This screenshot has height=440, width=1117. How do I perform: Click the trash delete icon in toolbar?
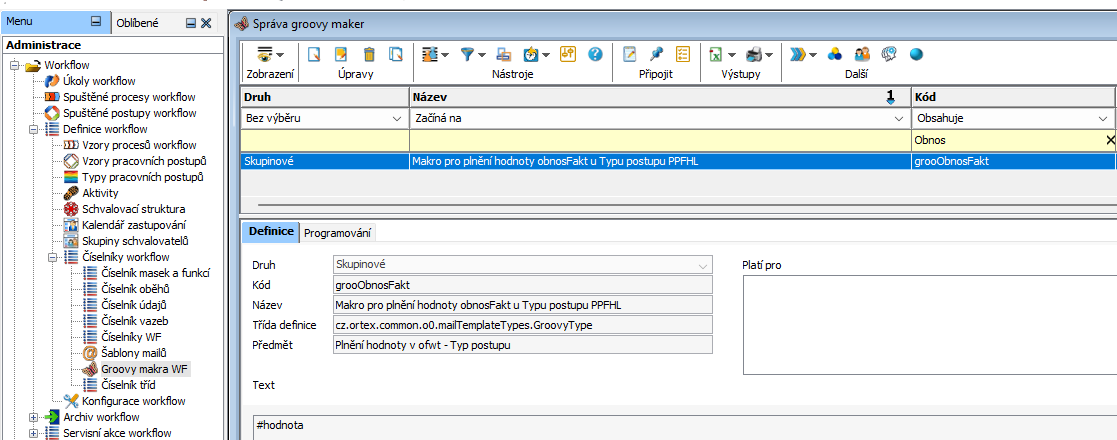click(x=369, y=54)
